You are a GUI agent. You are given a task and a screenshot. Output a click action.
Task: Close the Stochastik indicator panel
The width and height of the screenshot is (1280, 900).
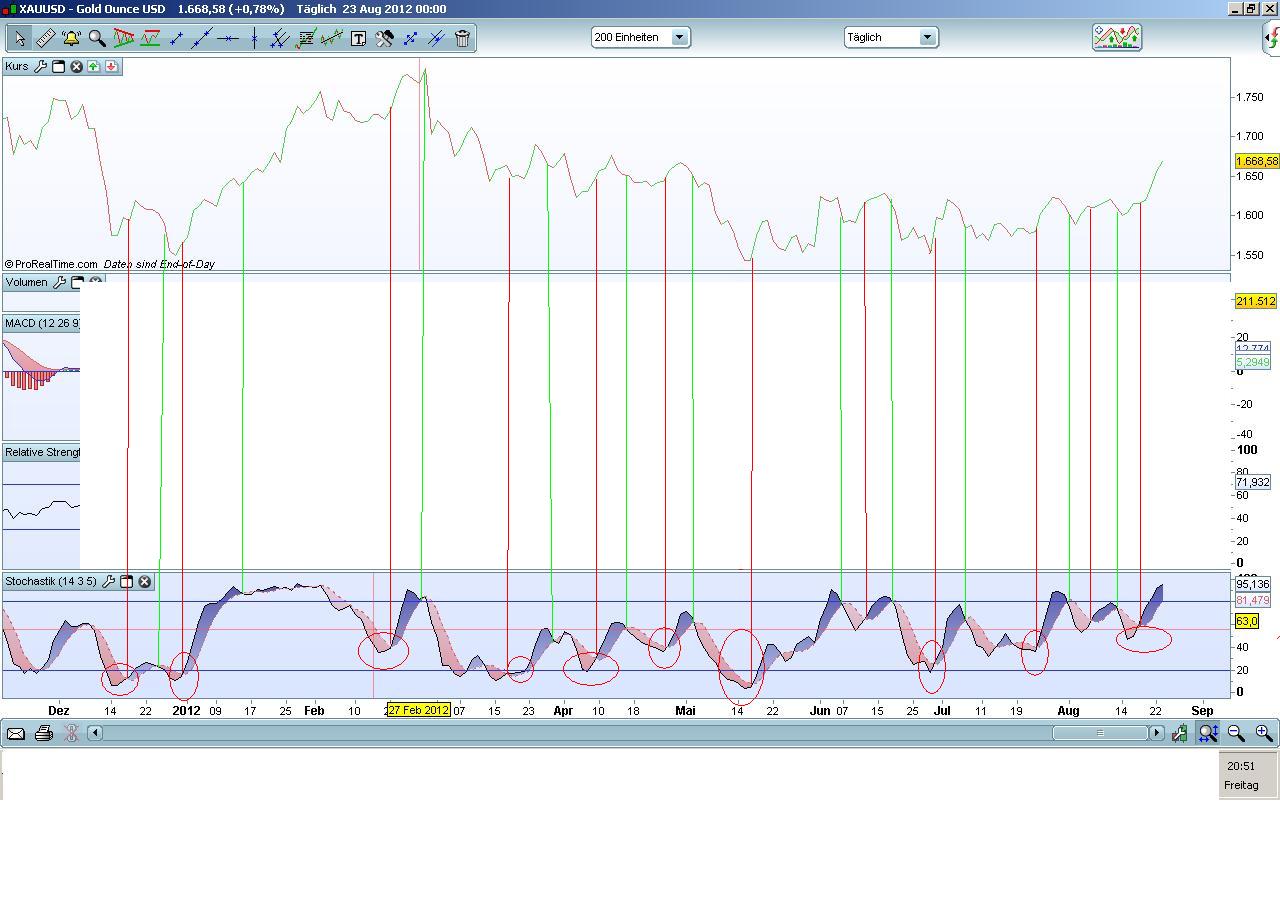tap(145, 581)
